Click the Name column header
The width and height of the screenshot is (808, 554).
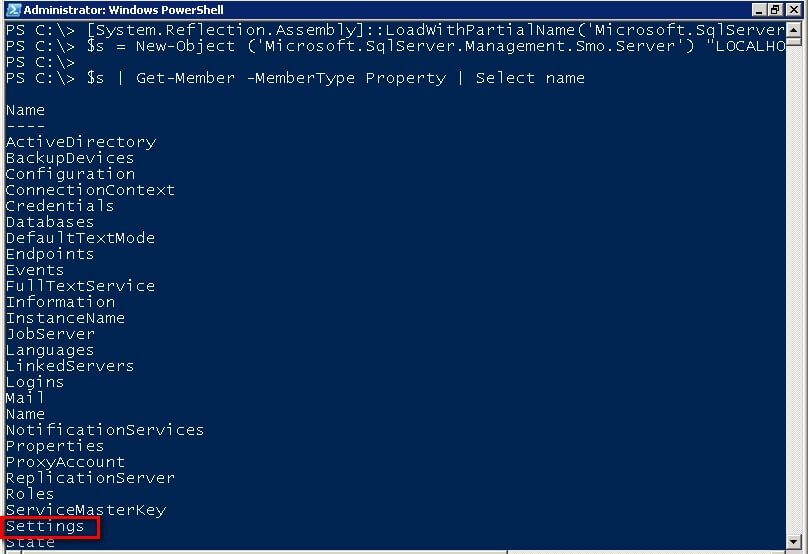25,110
